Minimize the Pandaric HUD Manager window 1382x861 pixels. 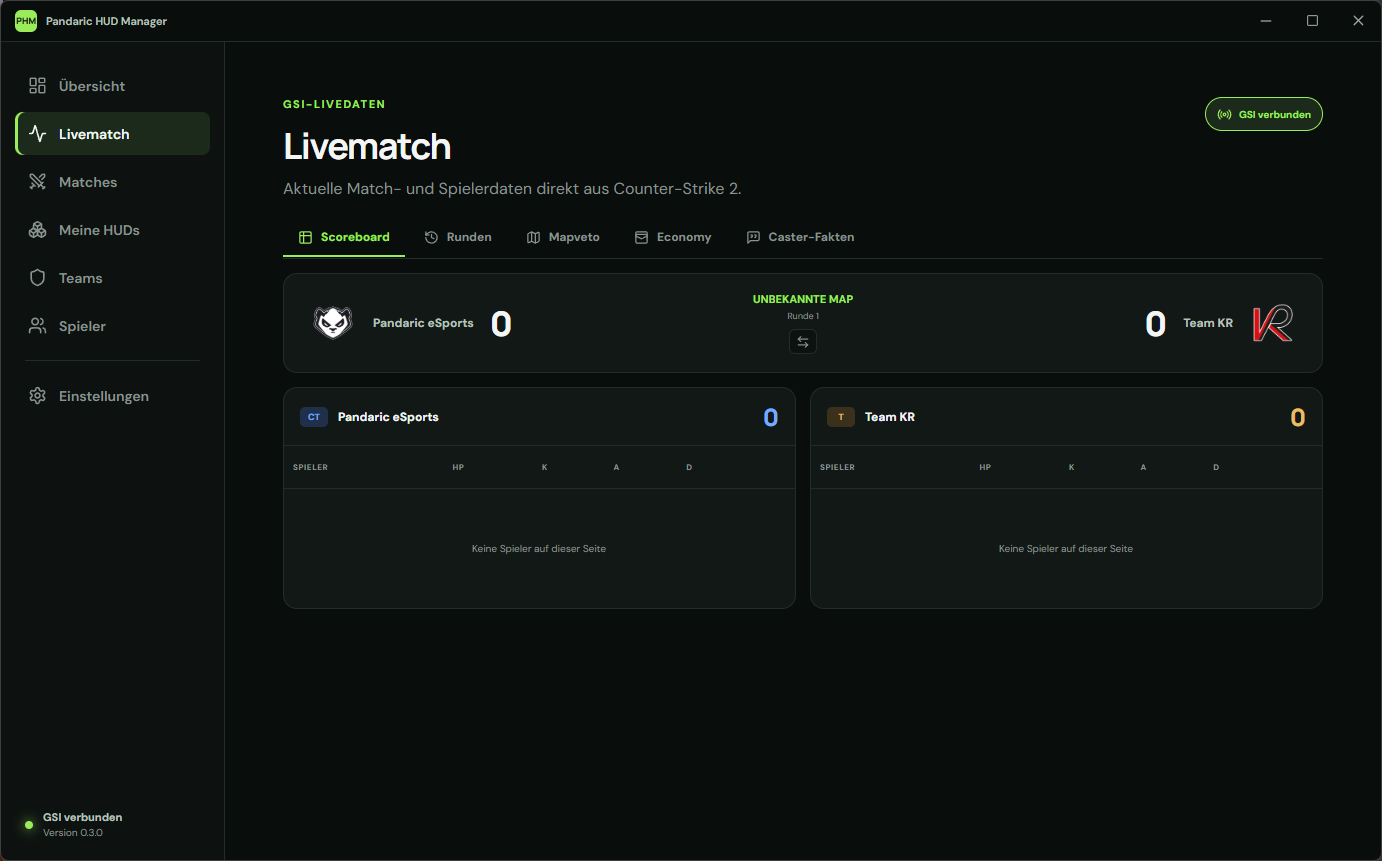(1266, 21)
